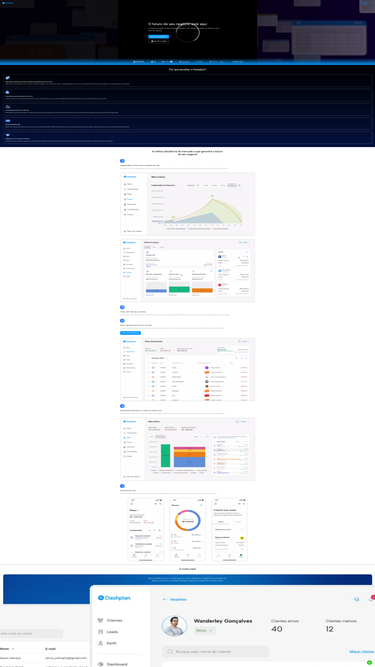Open the Ativo status dropdown

(205, 630)
